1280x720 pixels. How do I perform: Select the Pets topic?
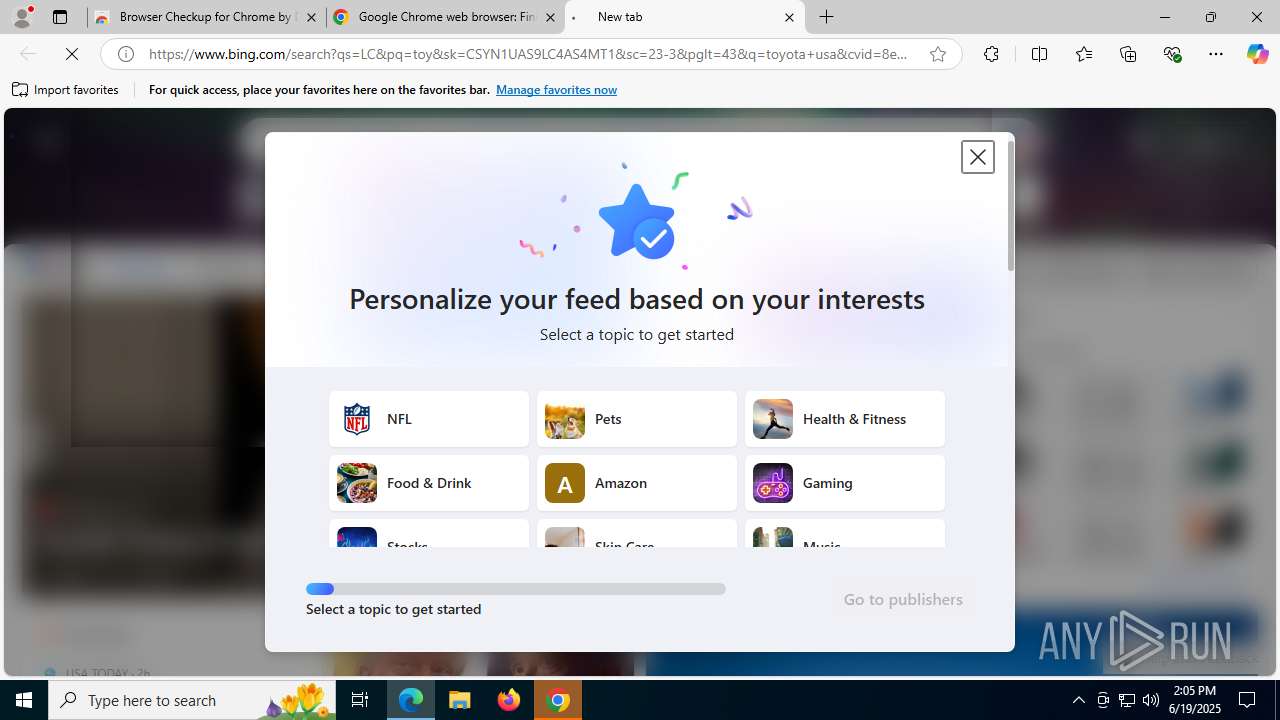pos(637,419)
